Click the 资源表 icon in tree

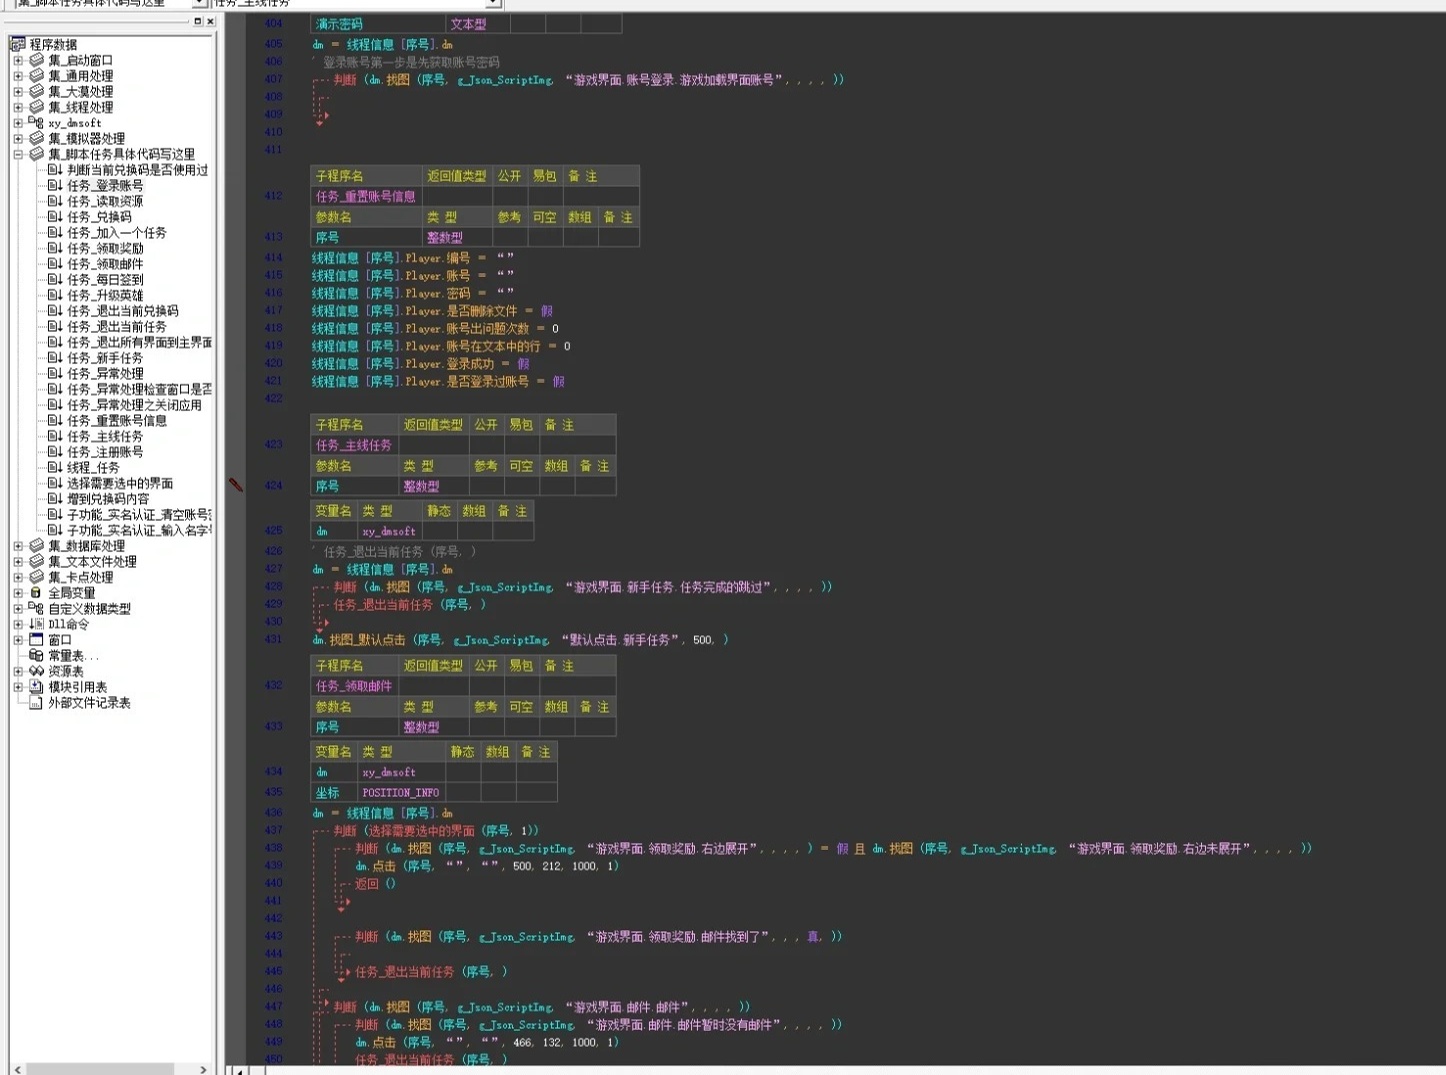[36, 671]
